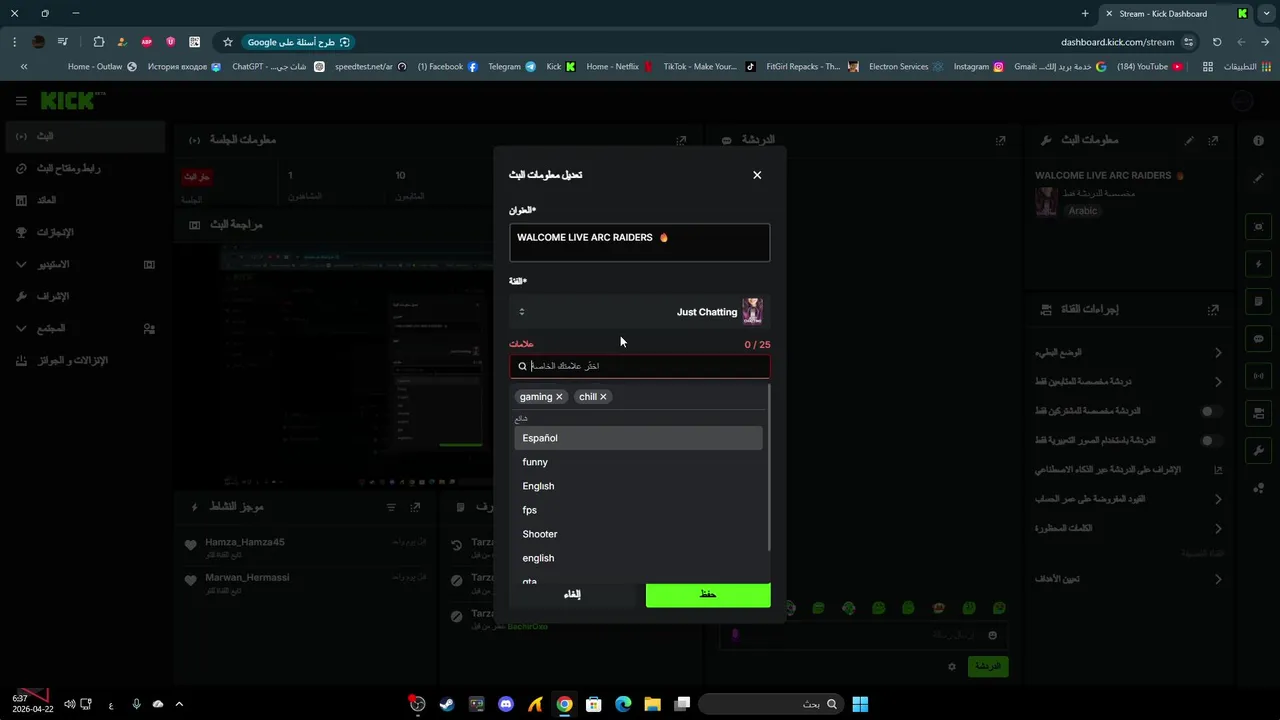Viewport: 1280px width, 720px height.
Task: Remove the chill tag
Action: coord(603,397)
